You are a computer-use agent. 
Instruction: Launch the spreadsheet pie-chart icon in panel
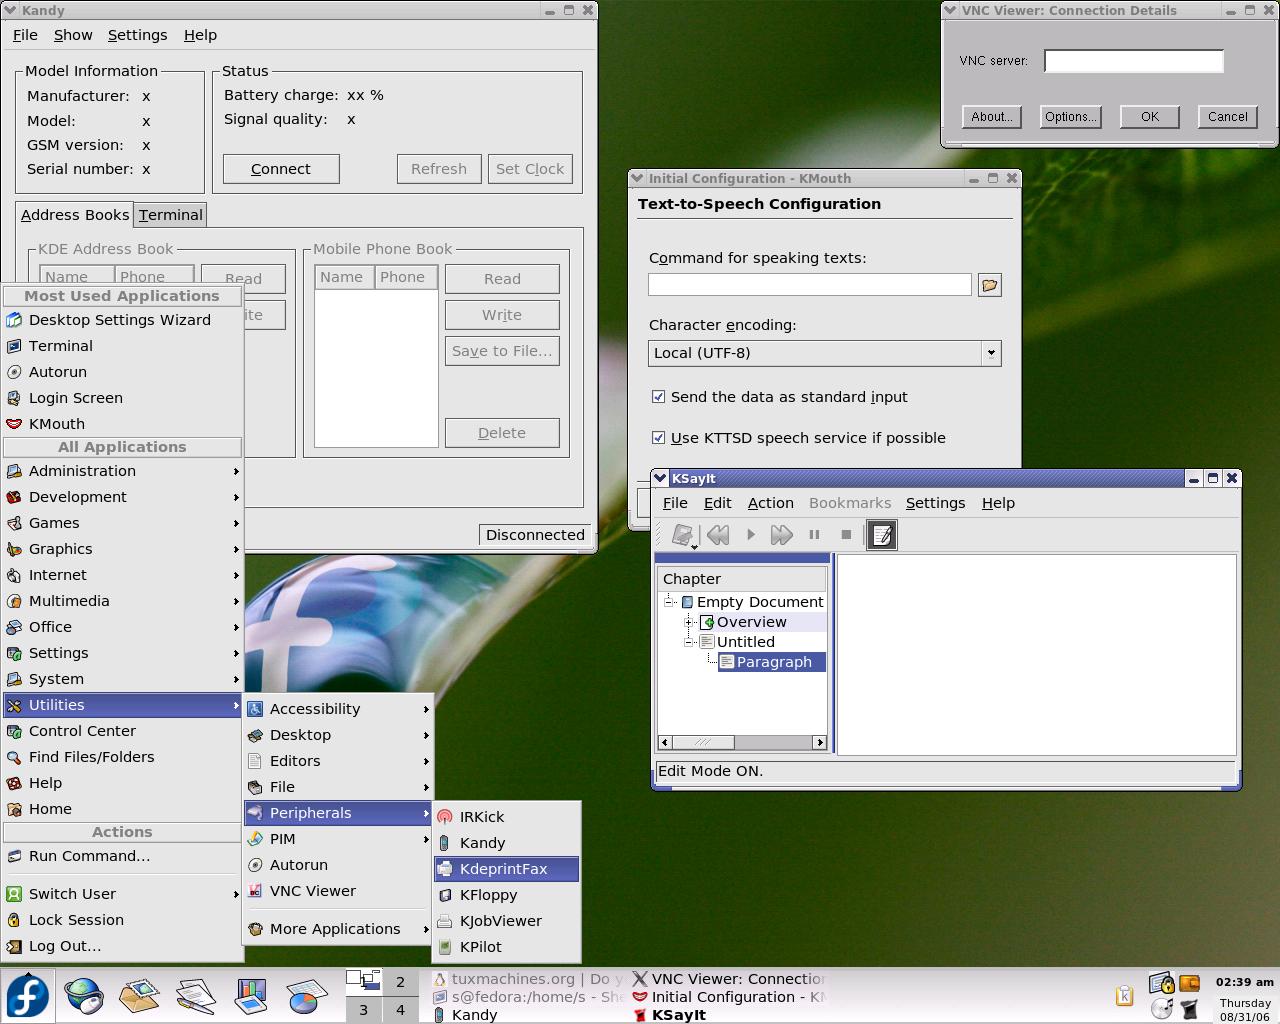[x=306, y=996]
